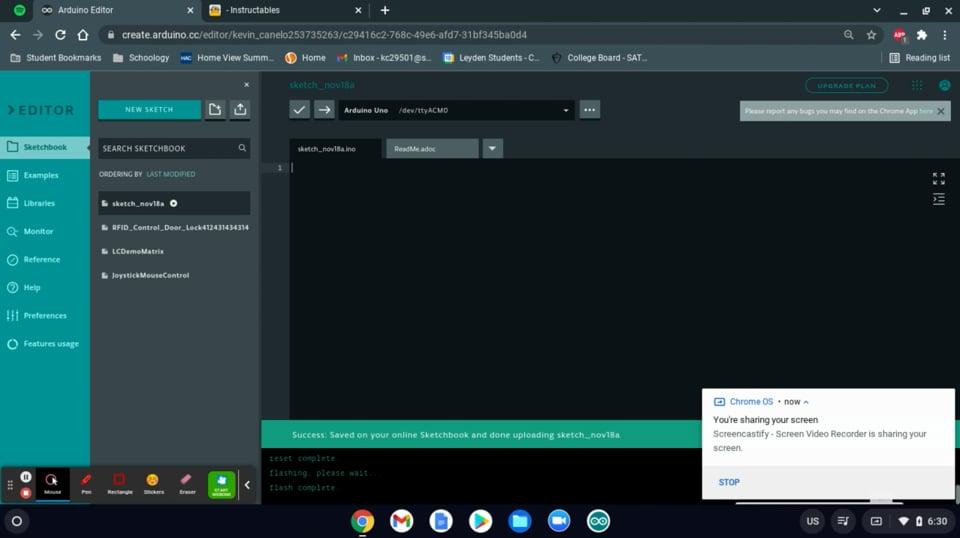Switch to the Instructables browser tab

pos(285,10)
